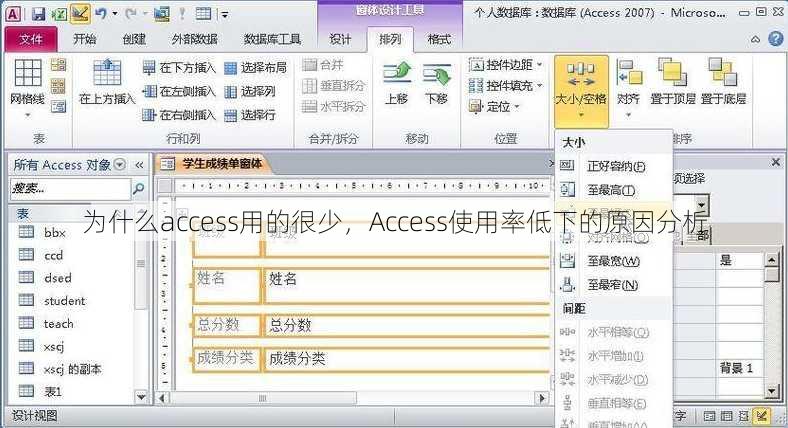This screenshot has height=428, width=788.
Task: Click the Help question mark icon
Action: [776, 39]
